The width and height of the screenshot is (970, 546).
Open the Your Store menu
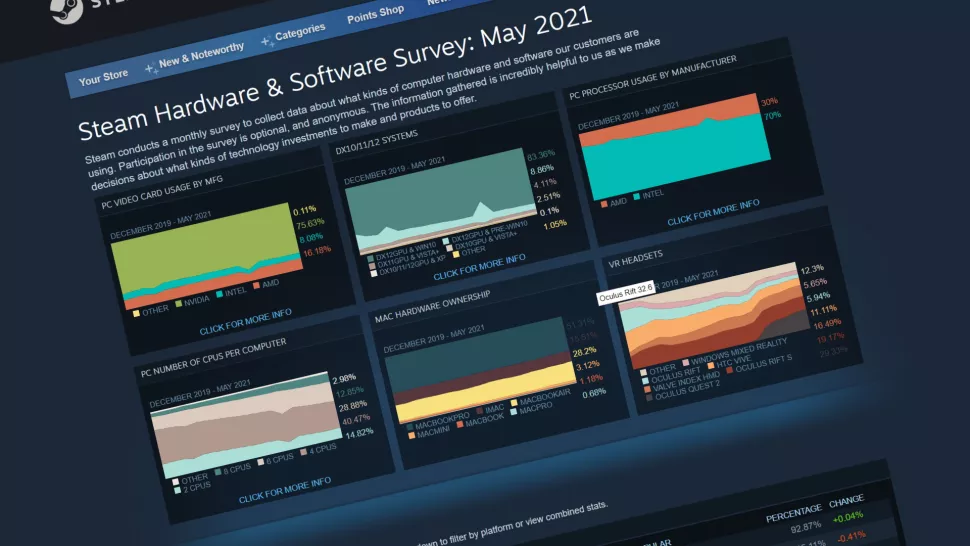click(103, 77)
